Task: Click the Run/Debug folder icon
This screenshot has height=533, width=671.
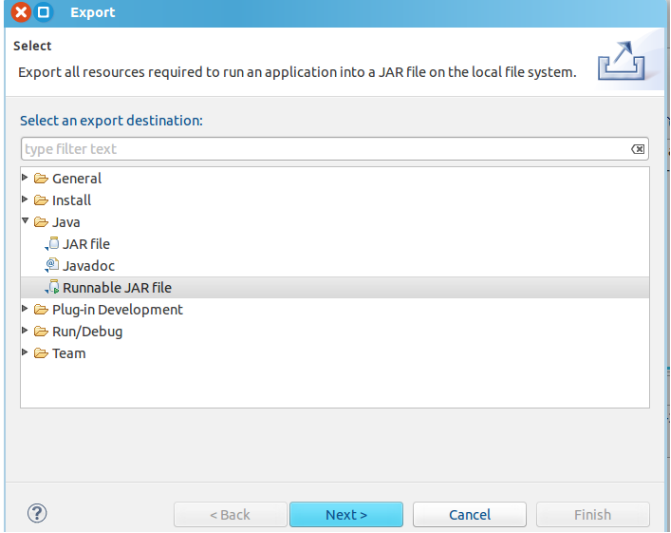Action: pos(41,332)
